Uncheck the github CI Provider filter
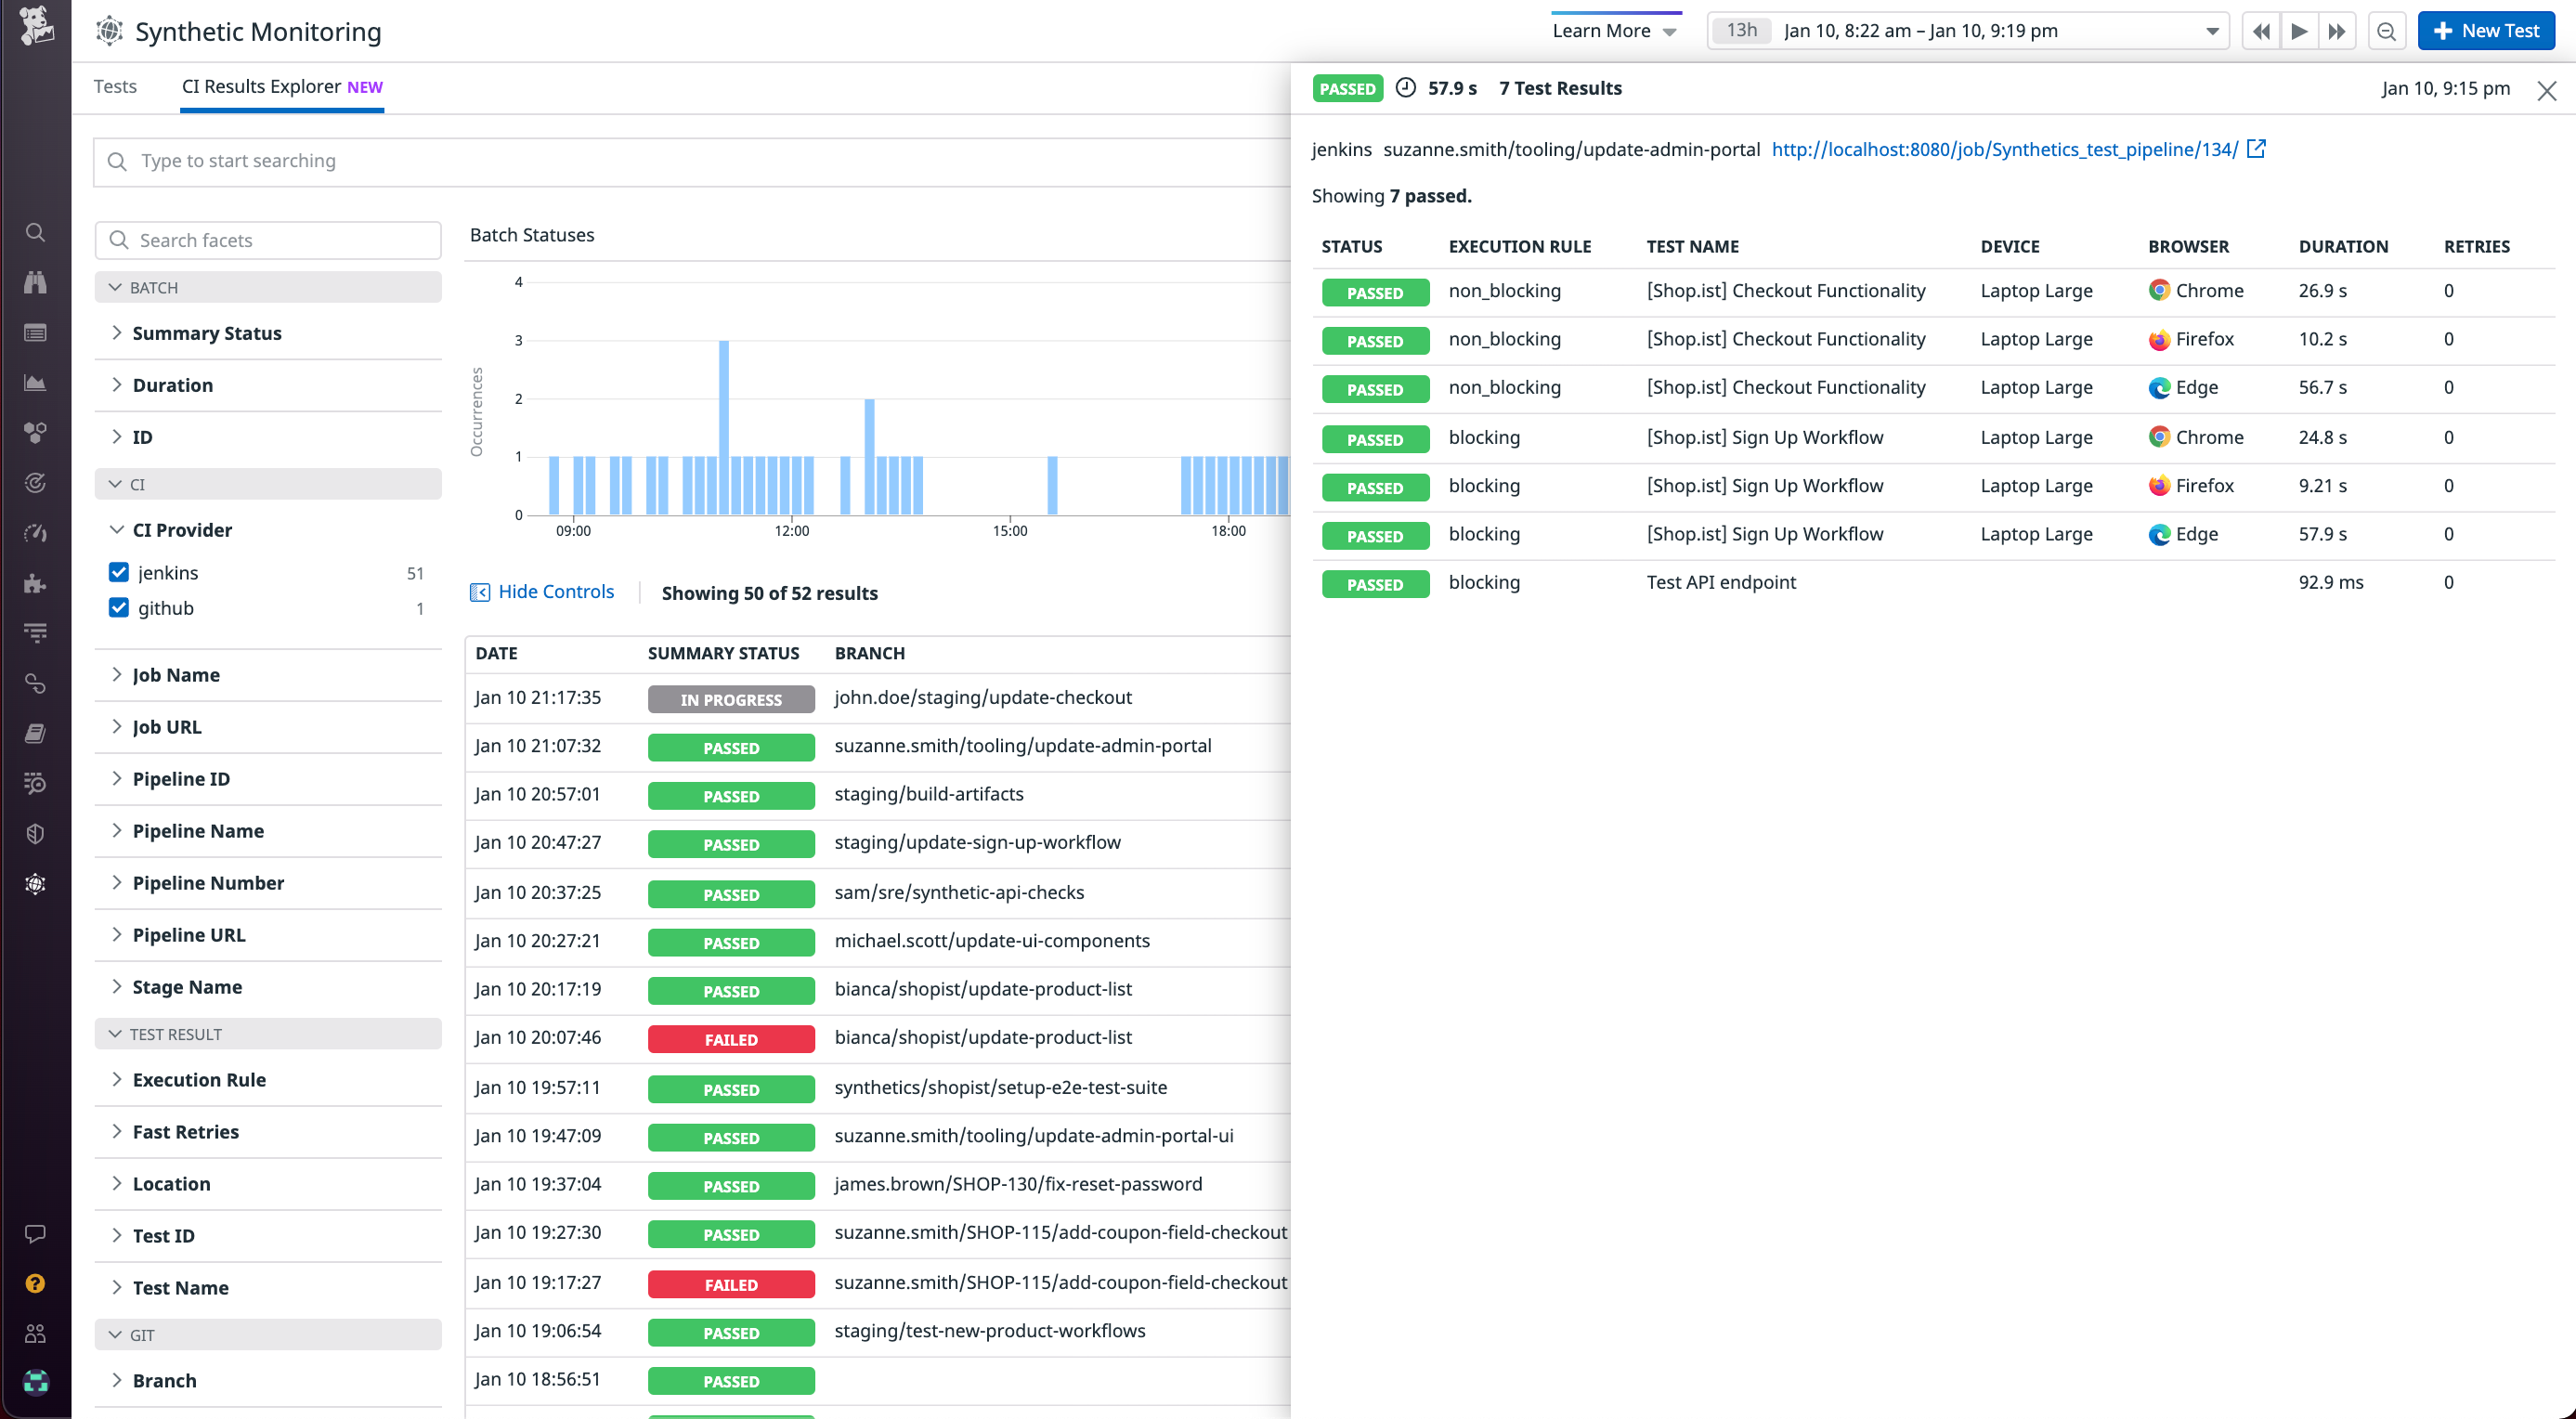The image size is (2576, 1419). point(119,607)
